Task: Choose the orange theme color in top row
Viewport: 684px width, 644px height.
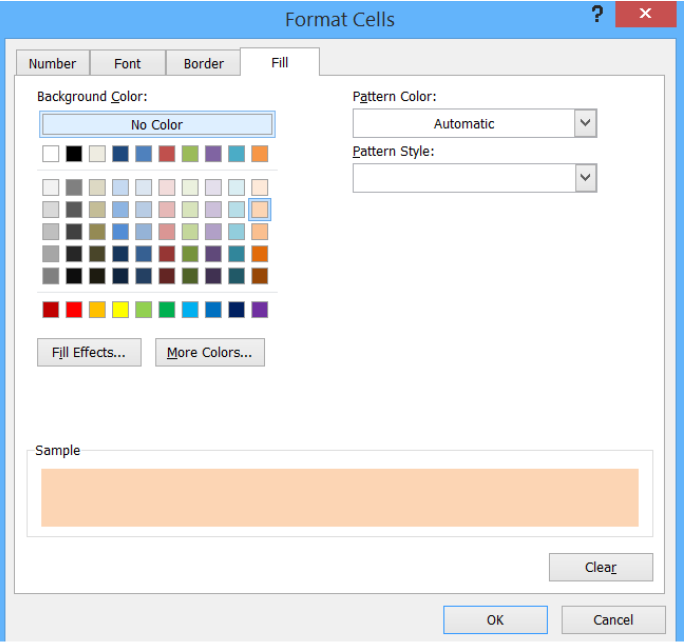Action: pos(259,154)
